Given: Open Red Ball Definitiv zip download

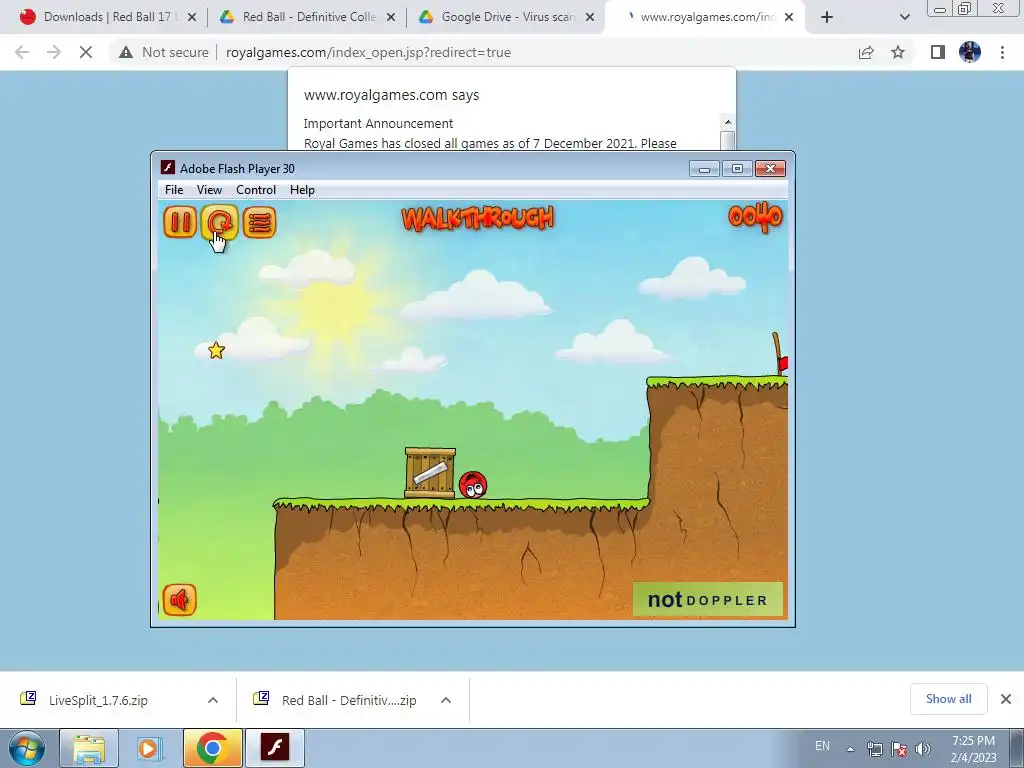Looking at the screenshot, I should pos(349,700).
